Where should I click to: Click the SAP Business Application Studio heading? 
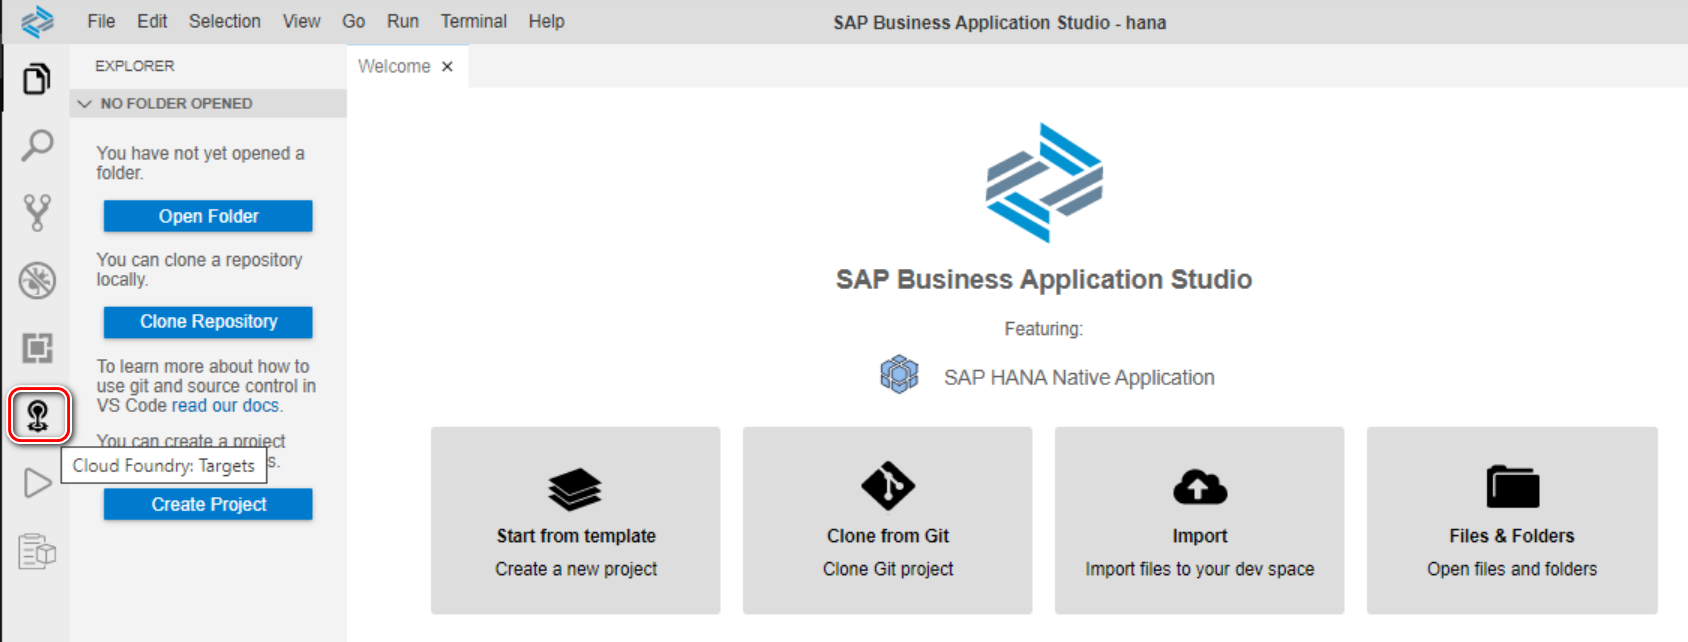(1044, 279)
